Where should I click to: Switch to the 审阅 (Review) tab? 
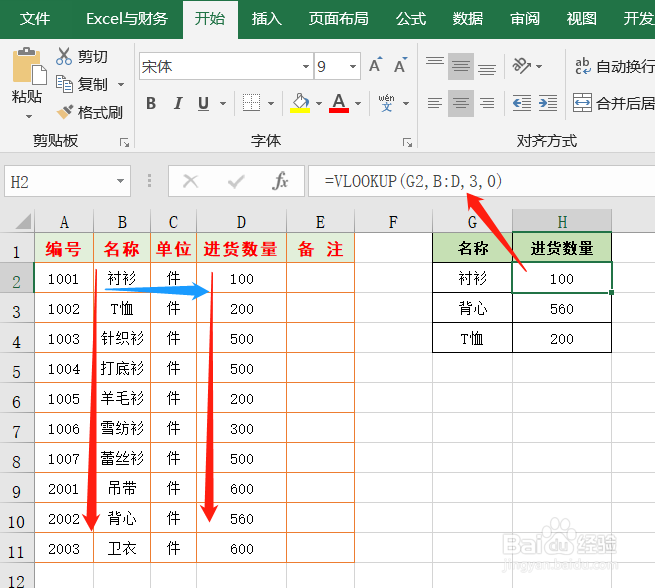tap(525, 18)
